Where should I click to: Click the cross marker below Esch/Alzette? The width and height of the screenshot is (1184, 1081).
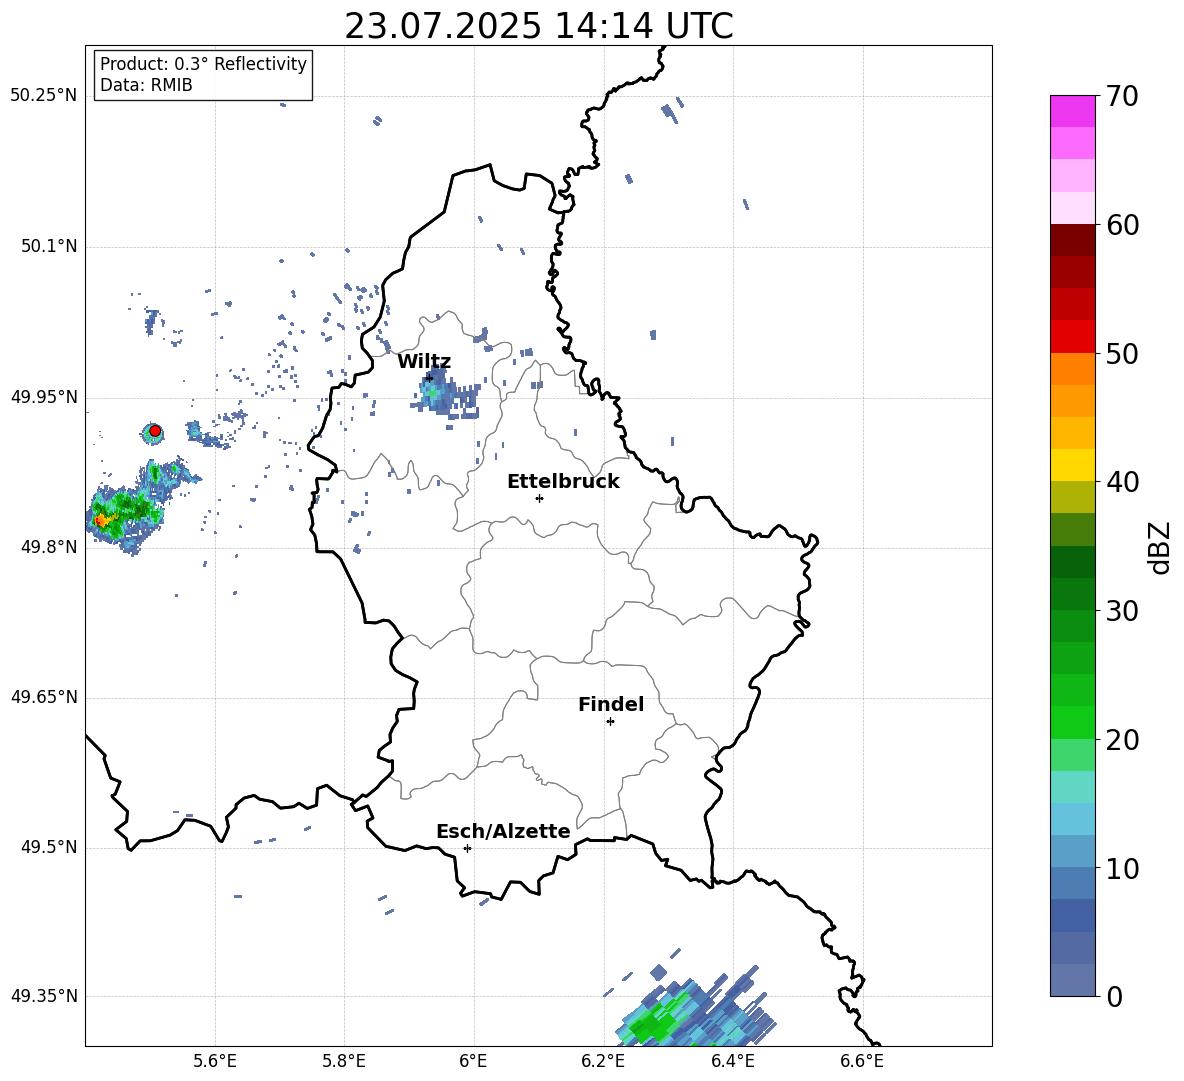coord(467,848)
